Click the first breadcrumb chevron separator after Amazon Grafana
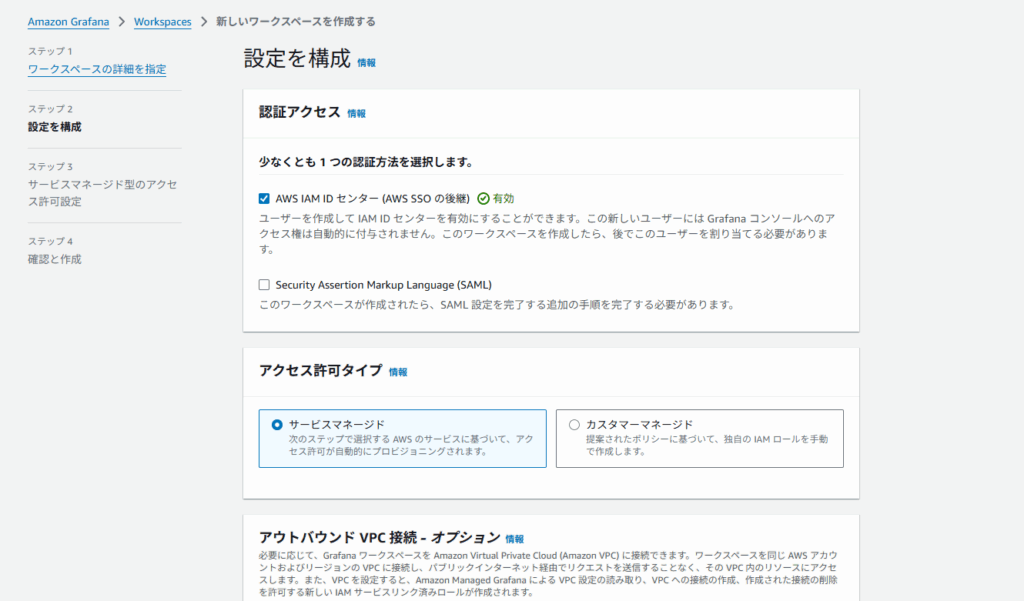 [121, 22]
